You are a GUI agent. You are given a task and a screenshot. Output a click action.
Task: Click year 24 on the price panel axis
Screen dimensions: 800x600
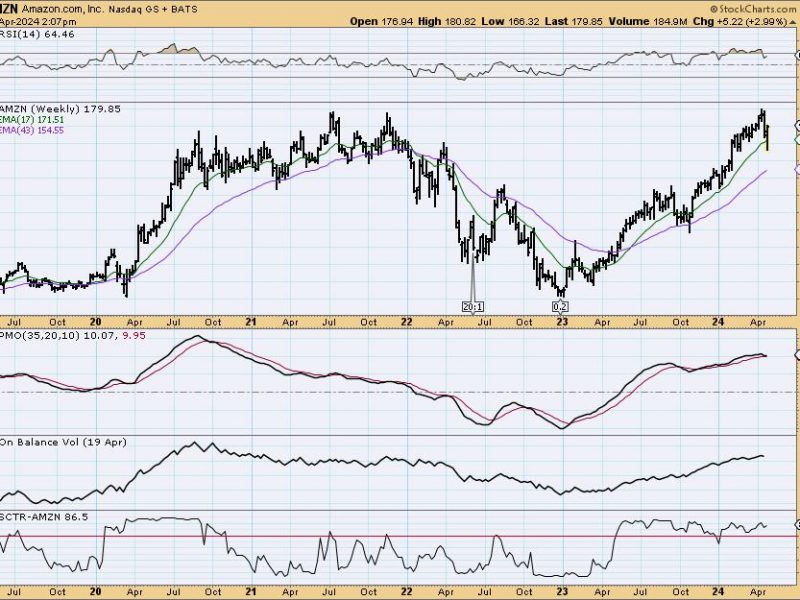tap(718, 322)
